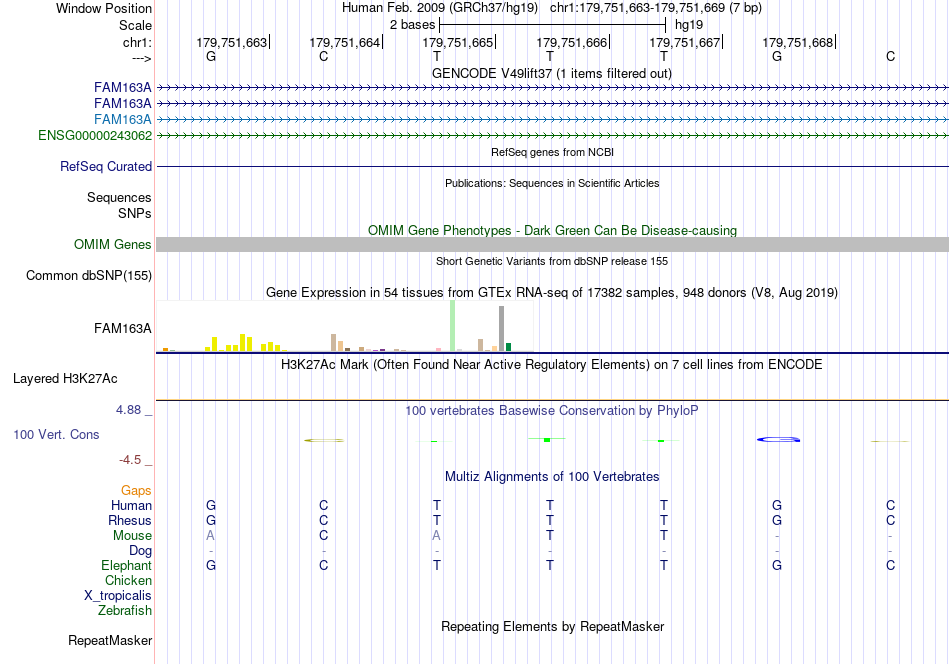Open the ENSG00000243062 gene label
Screen dimensions: 950x664
point(95,136)
